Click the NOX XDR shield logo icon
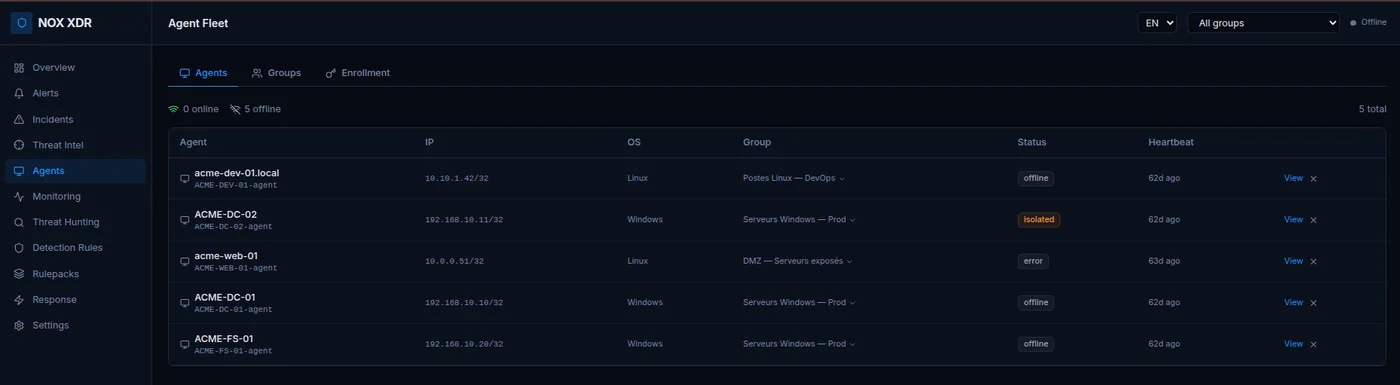 tap(21, 23)
